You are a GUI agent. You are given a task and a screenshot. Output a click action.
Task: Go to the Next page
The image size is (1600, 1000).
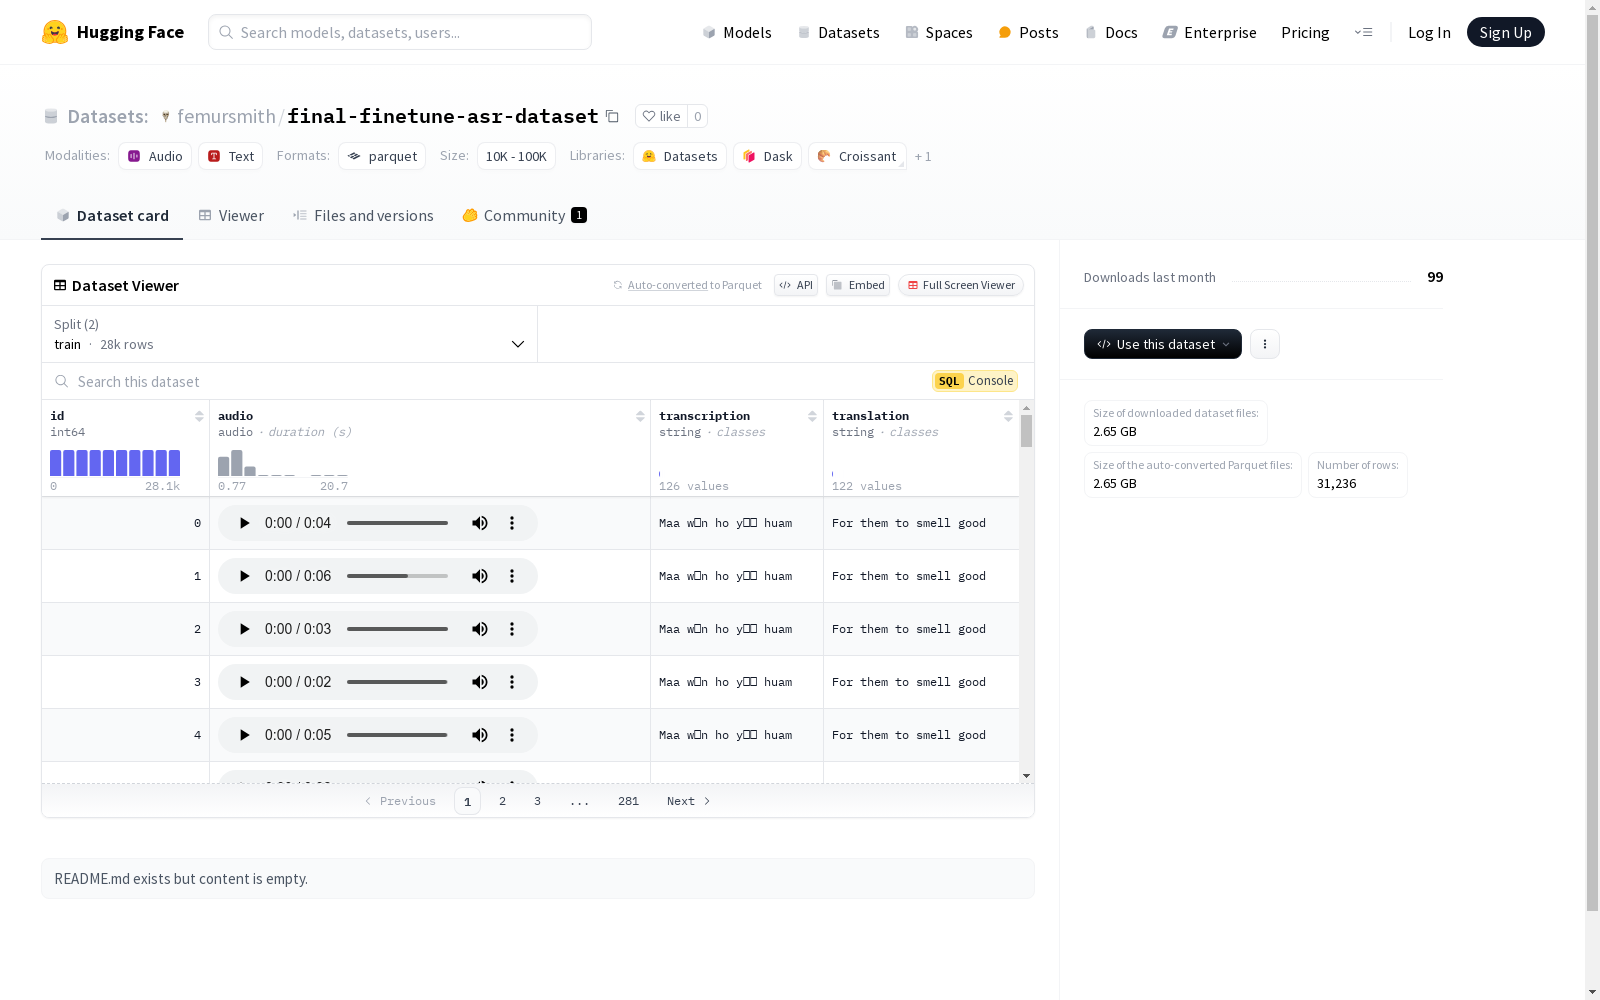tap(689, 801)
